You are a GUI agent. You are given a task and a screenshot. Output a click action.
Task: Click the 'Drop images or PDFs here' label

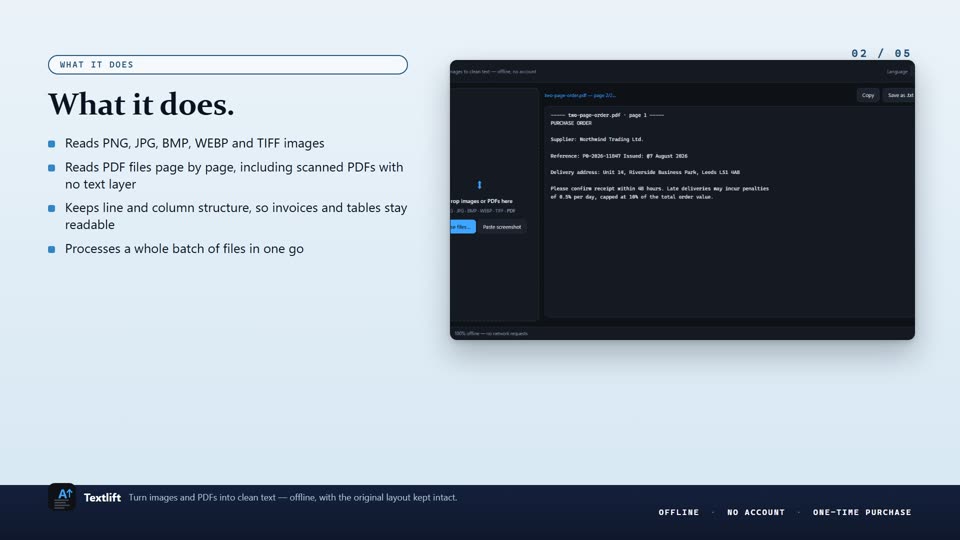point(481,201)
